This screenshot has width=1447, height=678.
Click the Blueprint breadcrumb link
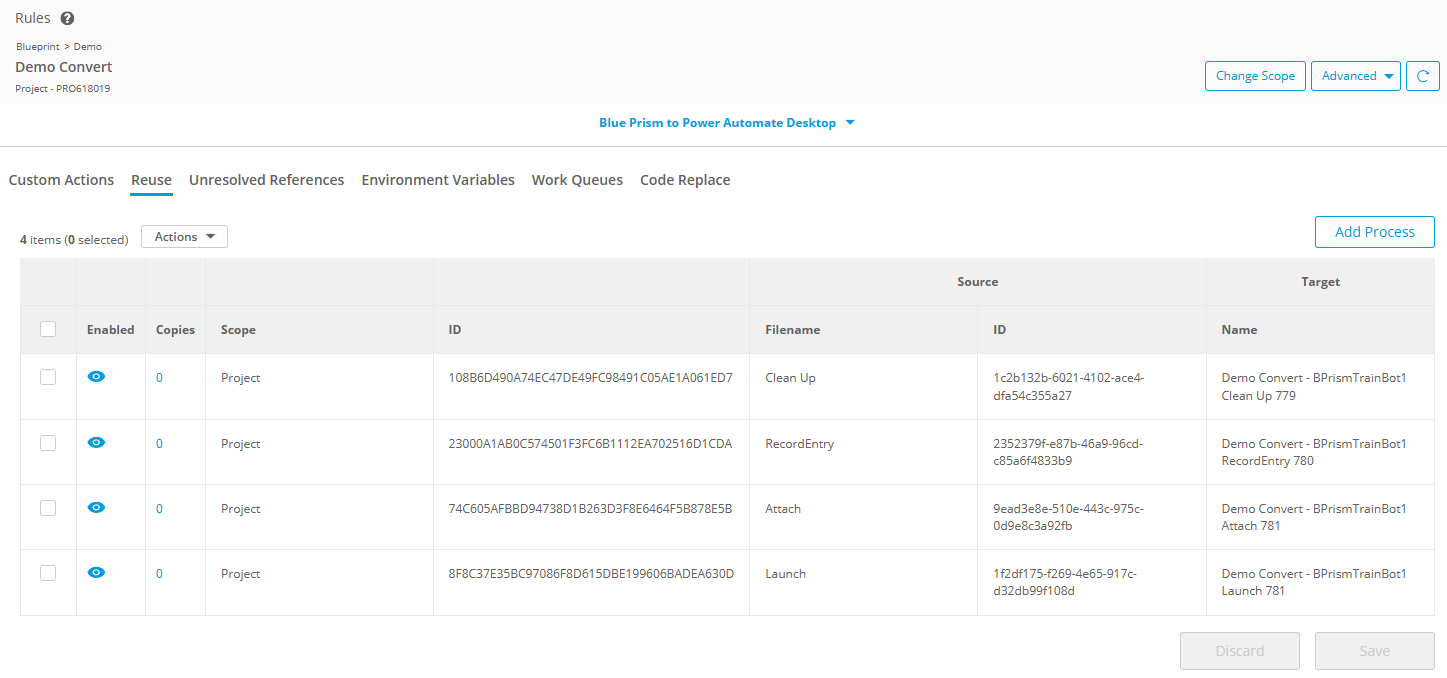[x=37, y=47]
